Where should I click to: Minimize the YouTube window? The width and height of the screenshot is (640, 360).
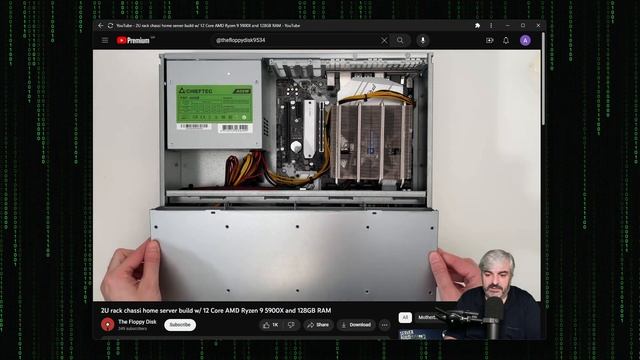pos(508,25)
